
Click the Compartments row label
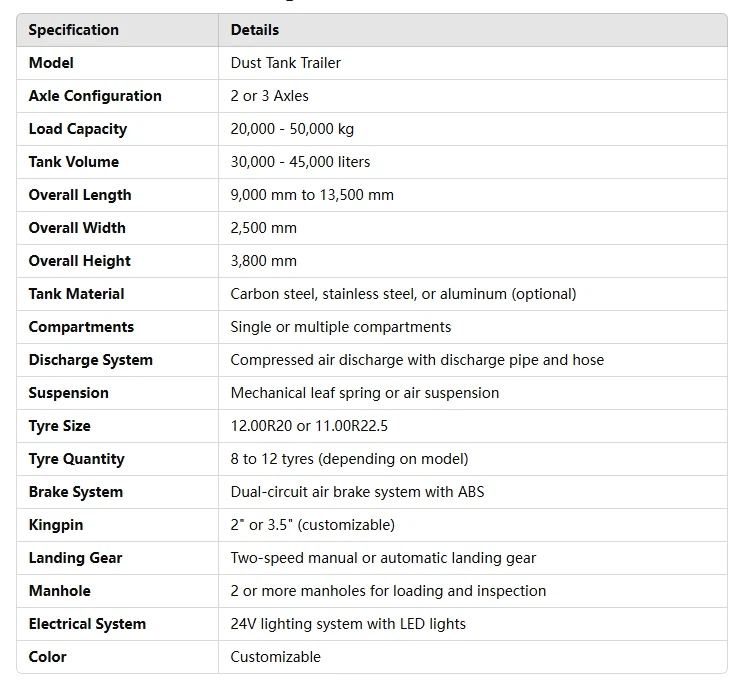coord(81,327)
